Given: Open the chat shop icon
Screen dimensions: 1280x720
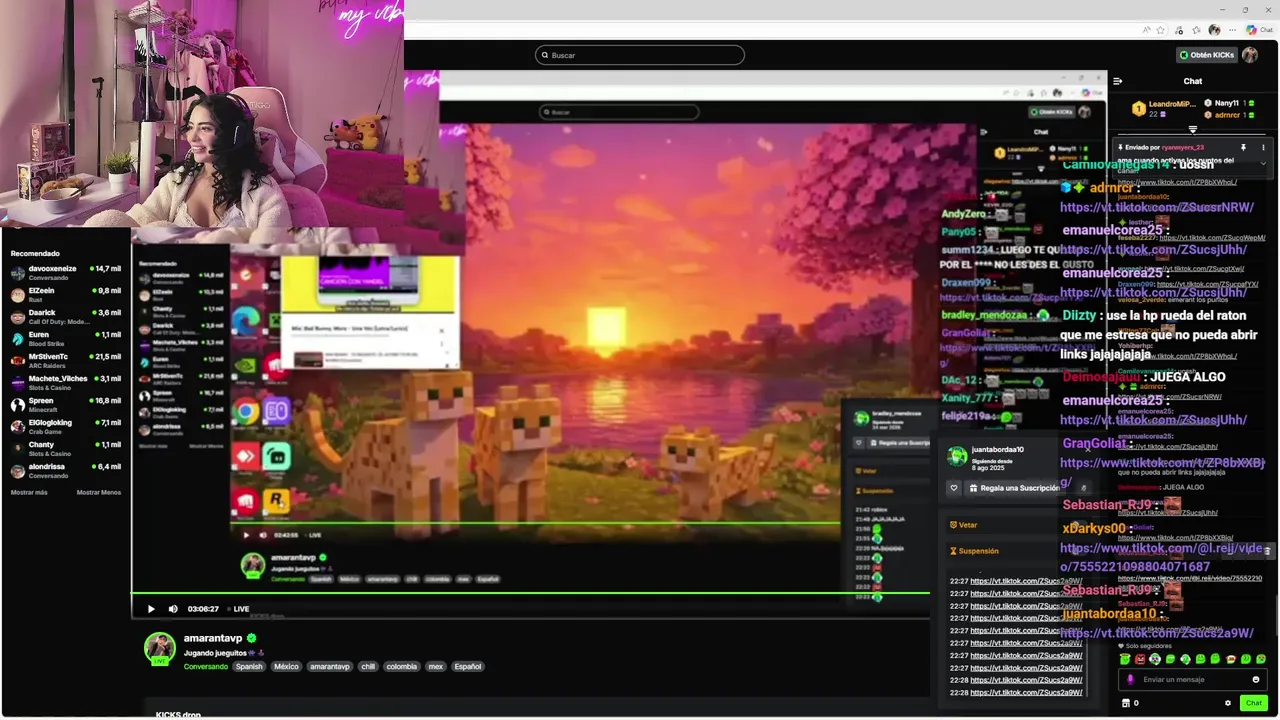Looking at the screenshot, I should click(1126, 703).
